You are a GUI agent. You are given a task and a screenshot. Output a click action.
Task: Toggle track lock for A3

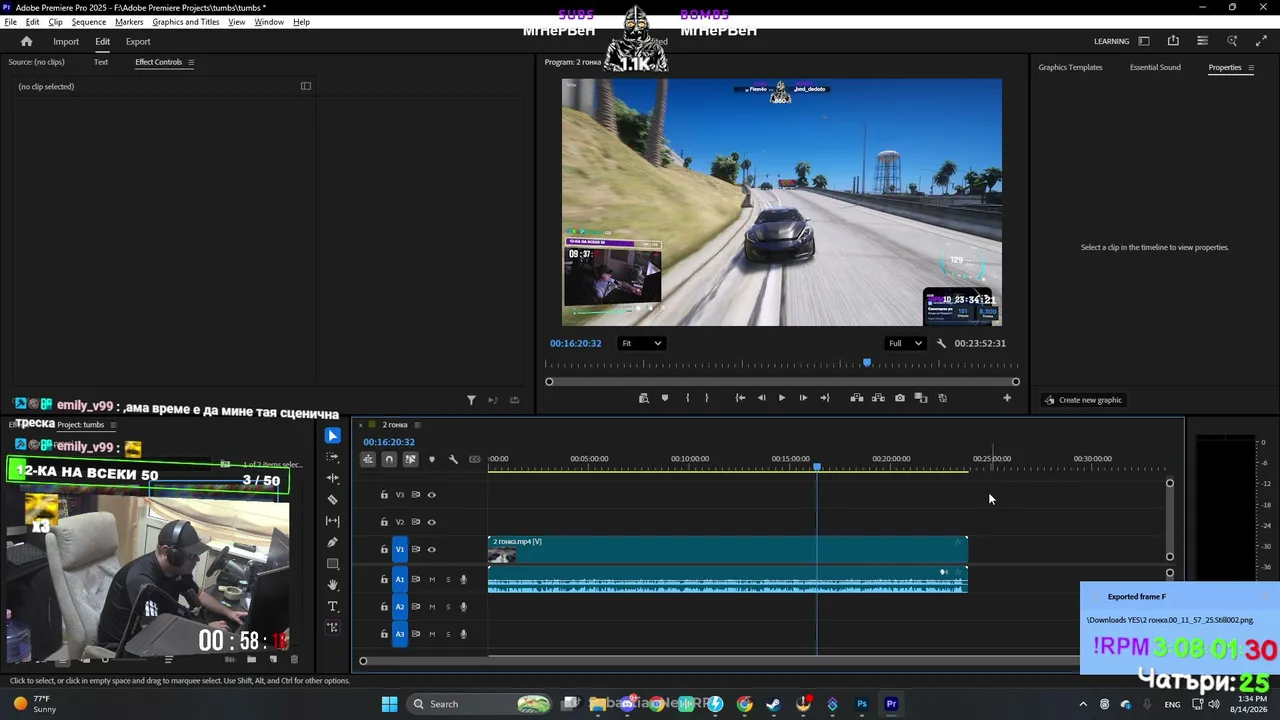(384, 634)
